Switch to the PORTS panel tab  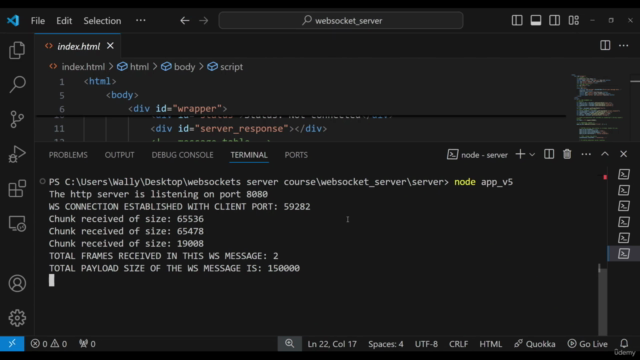296,155
